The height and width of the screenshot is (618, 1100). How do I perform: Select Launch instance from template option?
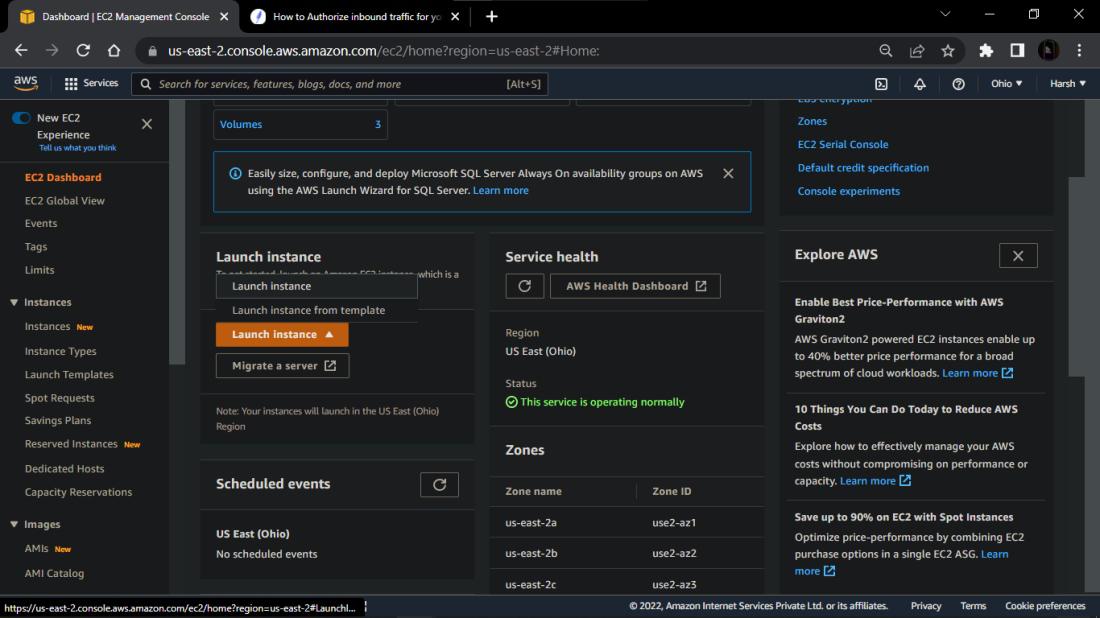click(308, 310)
